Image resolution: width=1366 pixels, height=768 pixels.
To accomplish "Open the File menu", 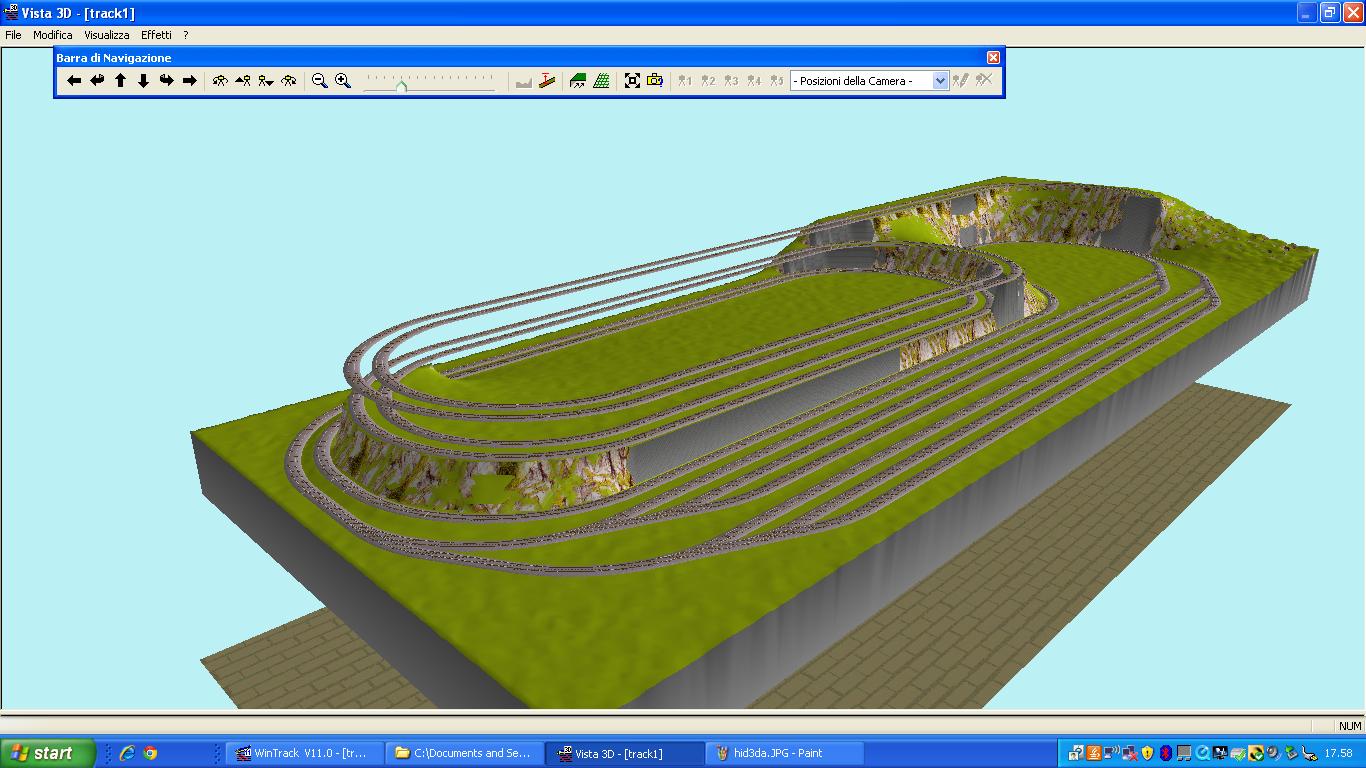I will 14,35.
